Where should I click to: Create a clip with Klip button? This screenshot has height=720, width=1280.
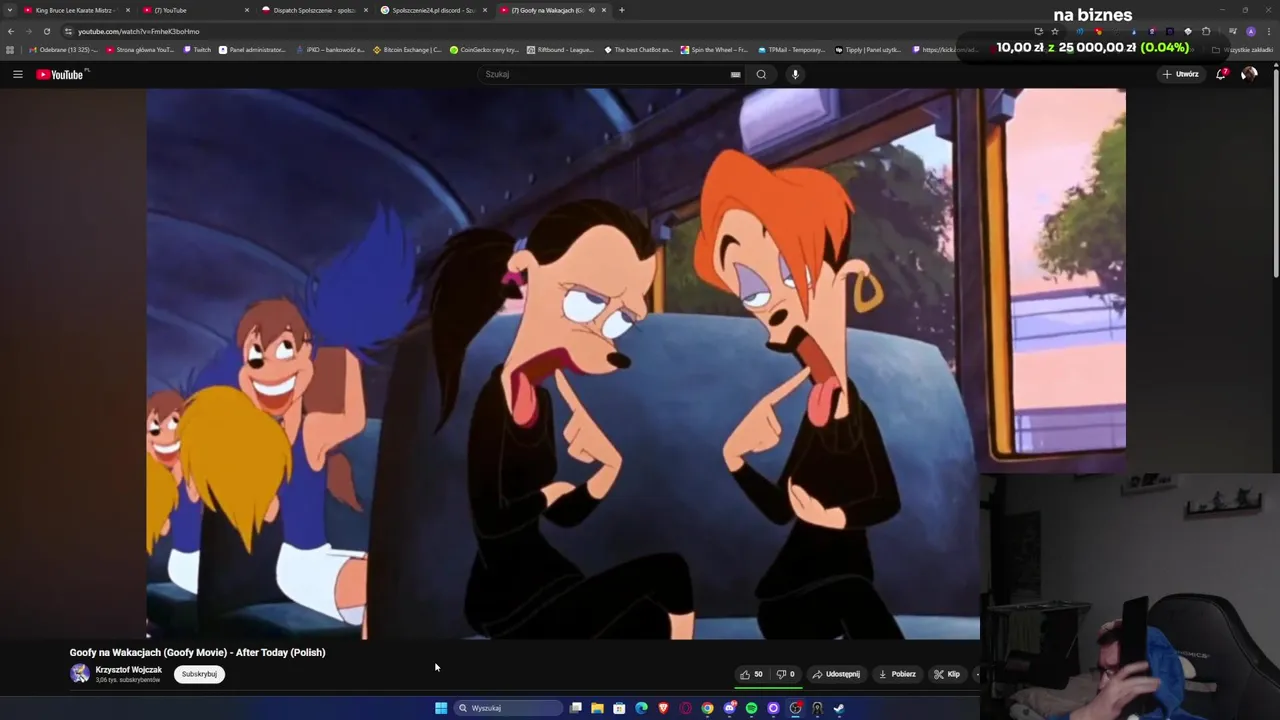point(947,674)
